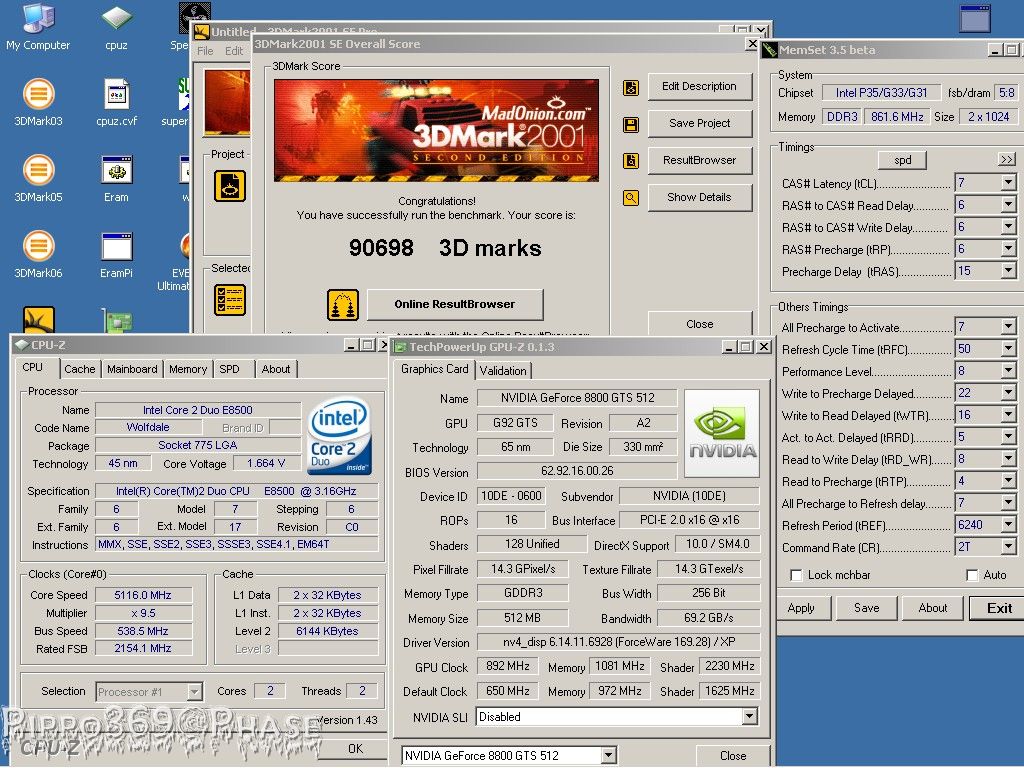Click the spd button in MemSet
The image size is (1024, 768).
pos(903,160)
